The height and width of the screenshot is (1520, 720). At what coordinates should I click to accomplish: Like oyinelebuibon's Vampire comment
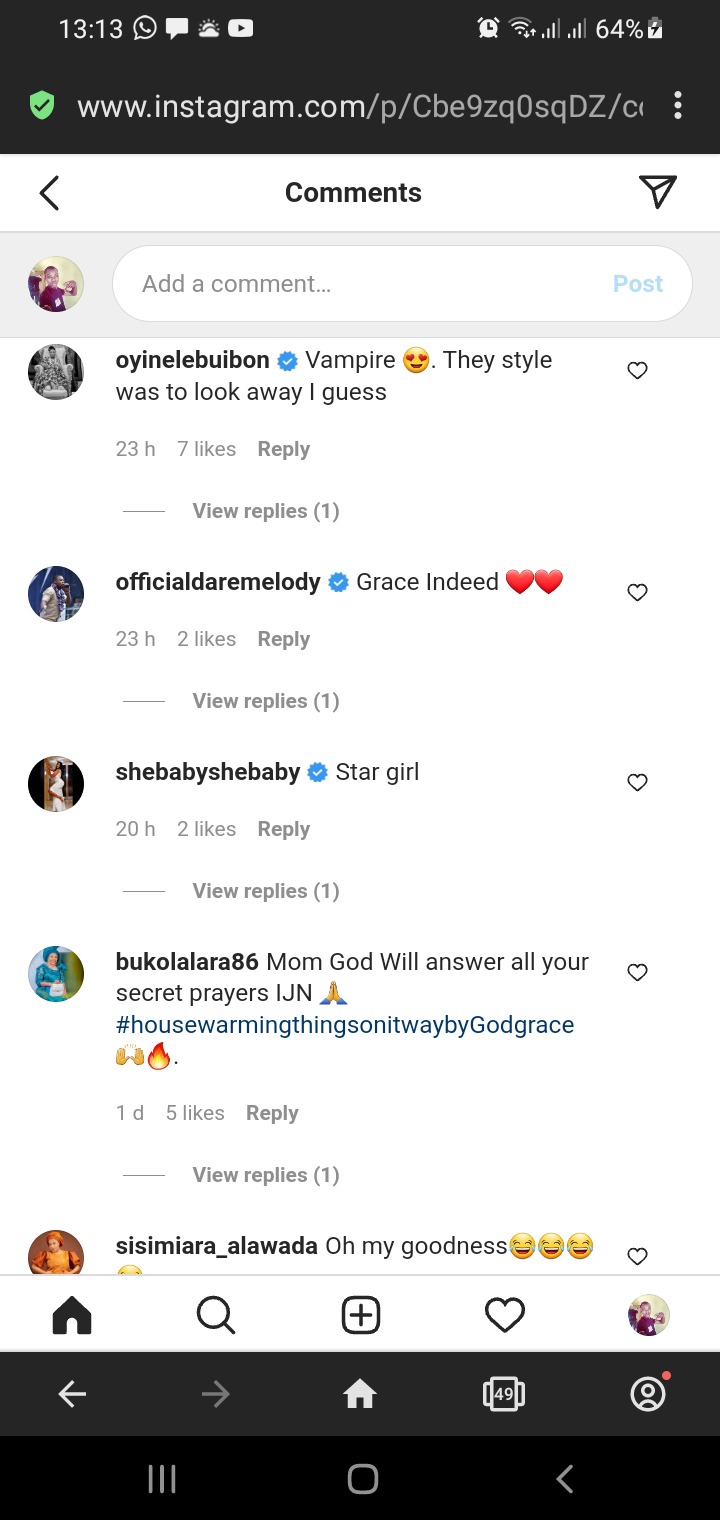637,371
